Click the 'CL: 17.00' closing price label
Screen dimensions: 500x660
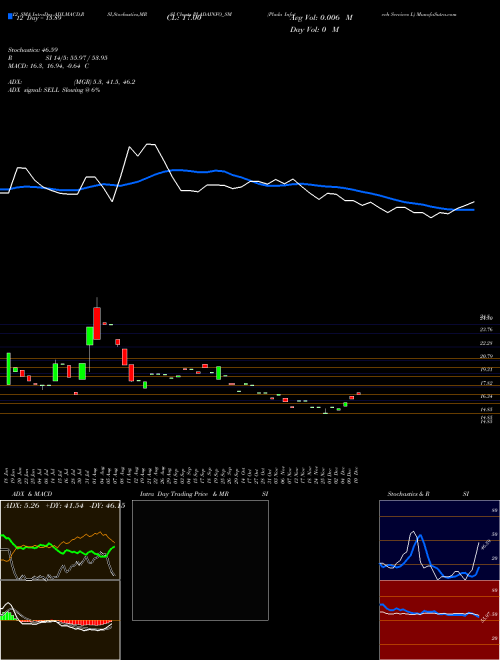(x=184, y=18)
